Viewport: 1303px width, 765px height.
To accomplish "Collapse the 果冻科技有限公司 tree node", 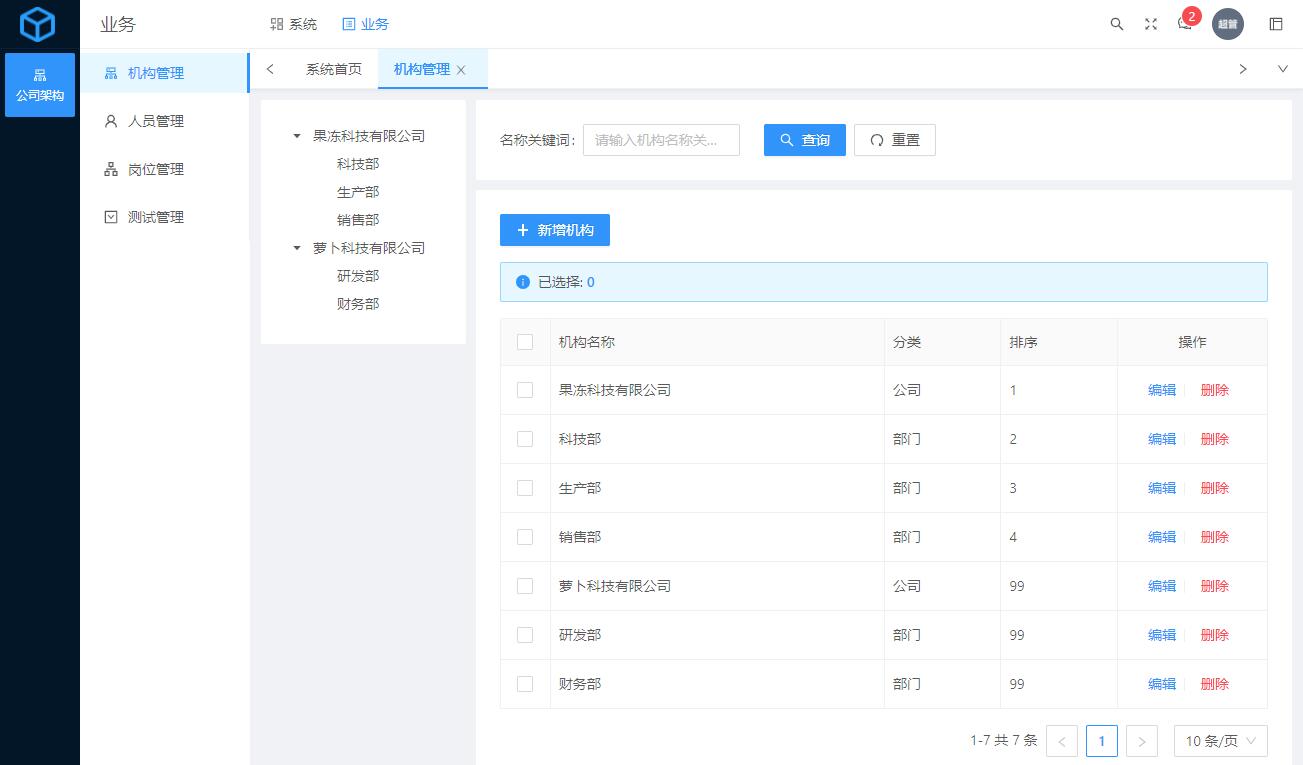I will (294, 135).
